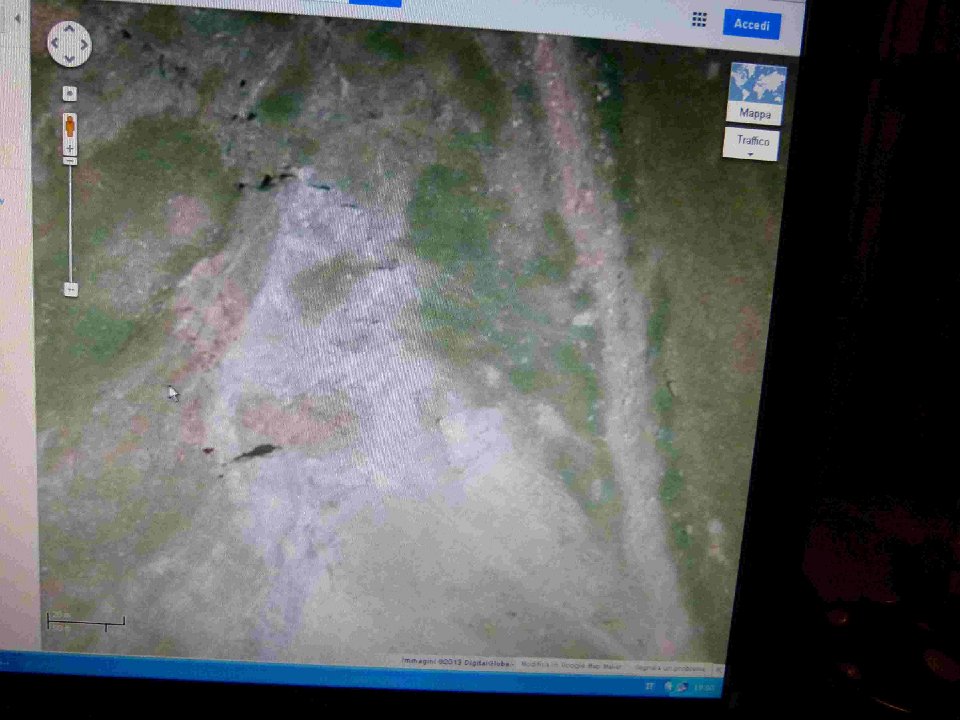Open the Google apps grid
This screenshot has height=720, width=960.
[x=699, y=20]
